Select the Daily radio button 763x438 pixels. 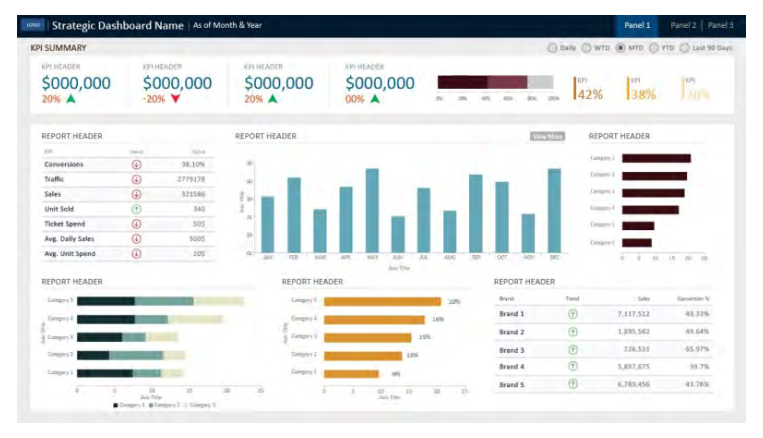point(552,48)
